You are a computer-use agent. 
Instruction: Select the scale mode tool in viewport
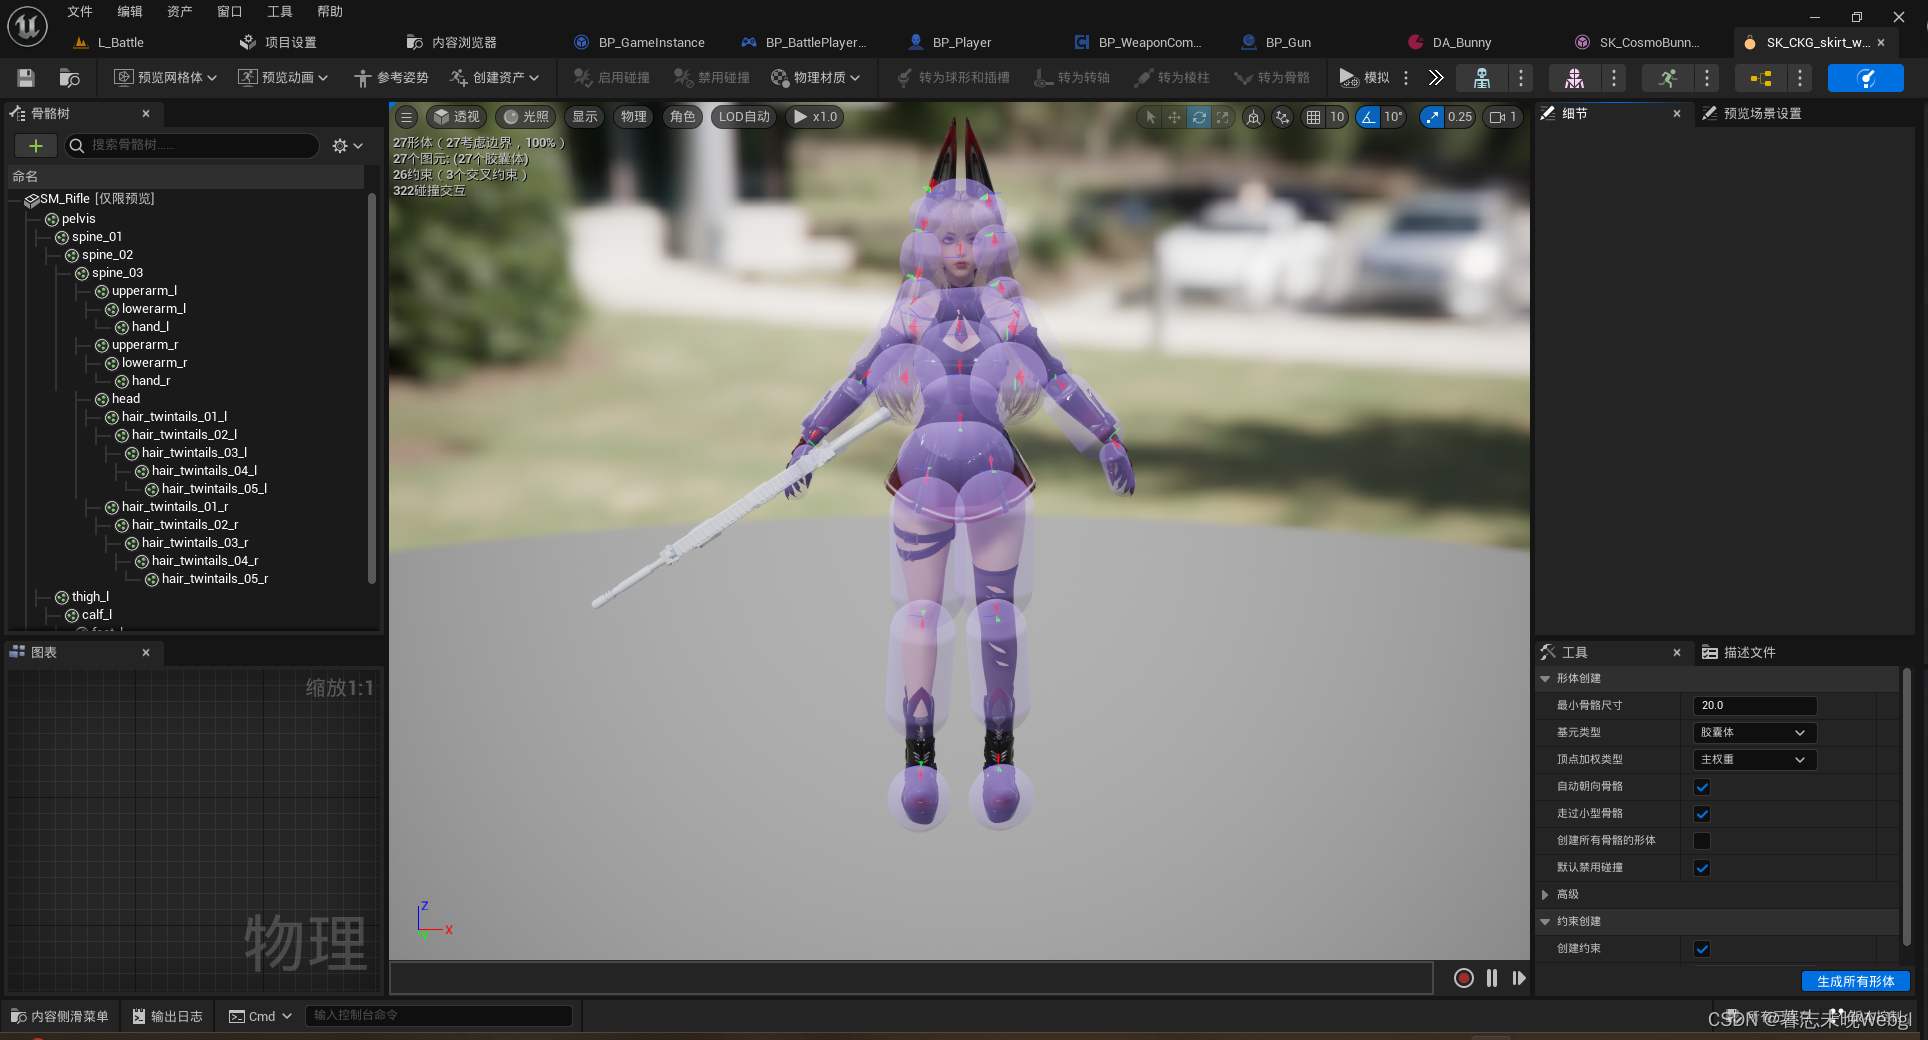1222,117
